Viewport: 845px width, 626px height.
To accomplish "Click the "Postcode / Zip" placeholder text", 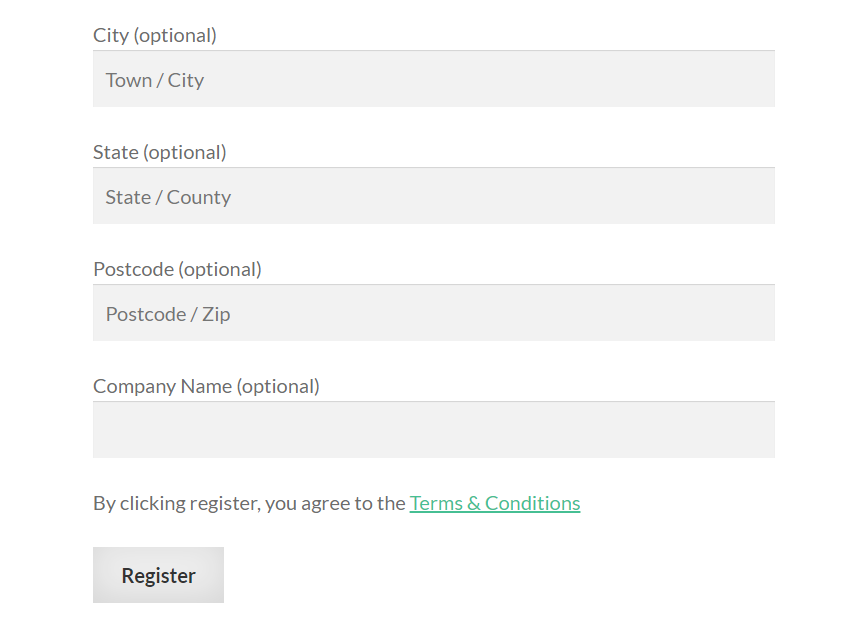I will point(168,314).
